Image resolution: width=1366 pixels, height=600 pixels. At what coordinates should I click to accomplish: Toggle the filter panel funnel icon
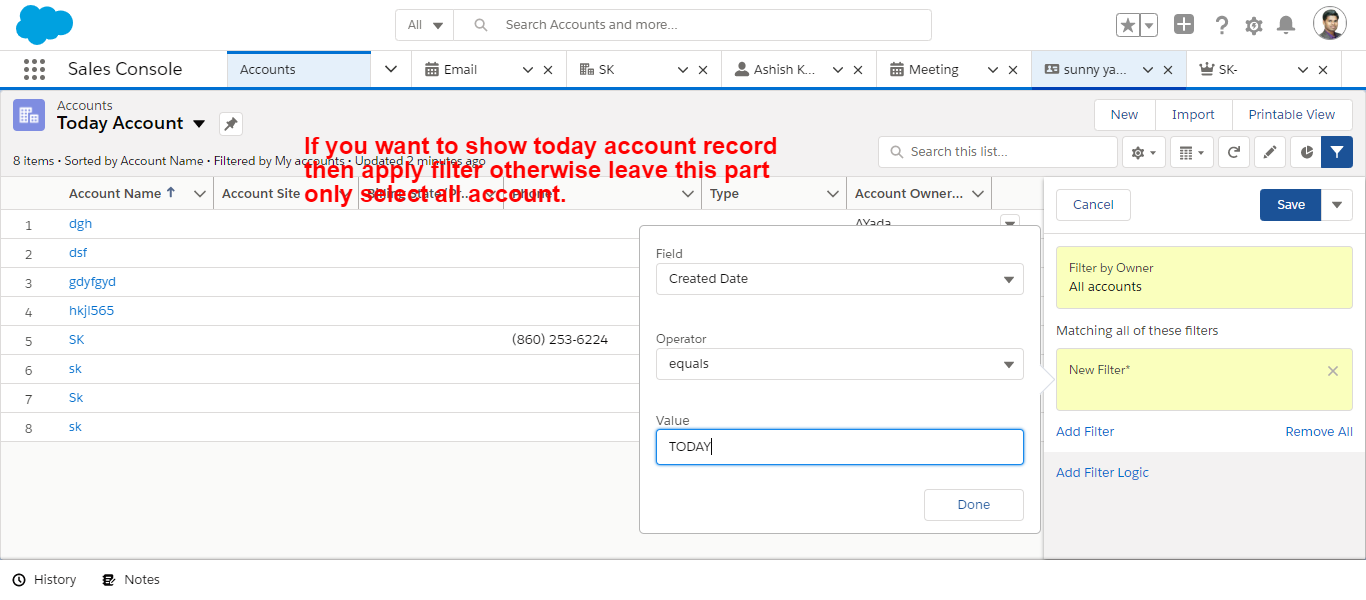(1337, 152)
